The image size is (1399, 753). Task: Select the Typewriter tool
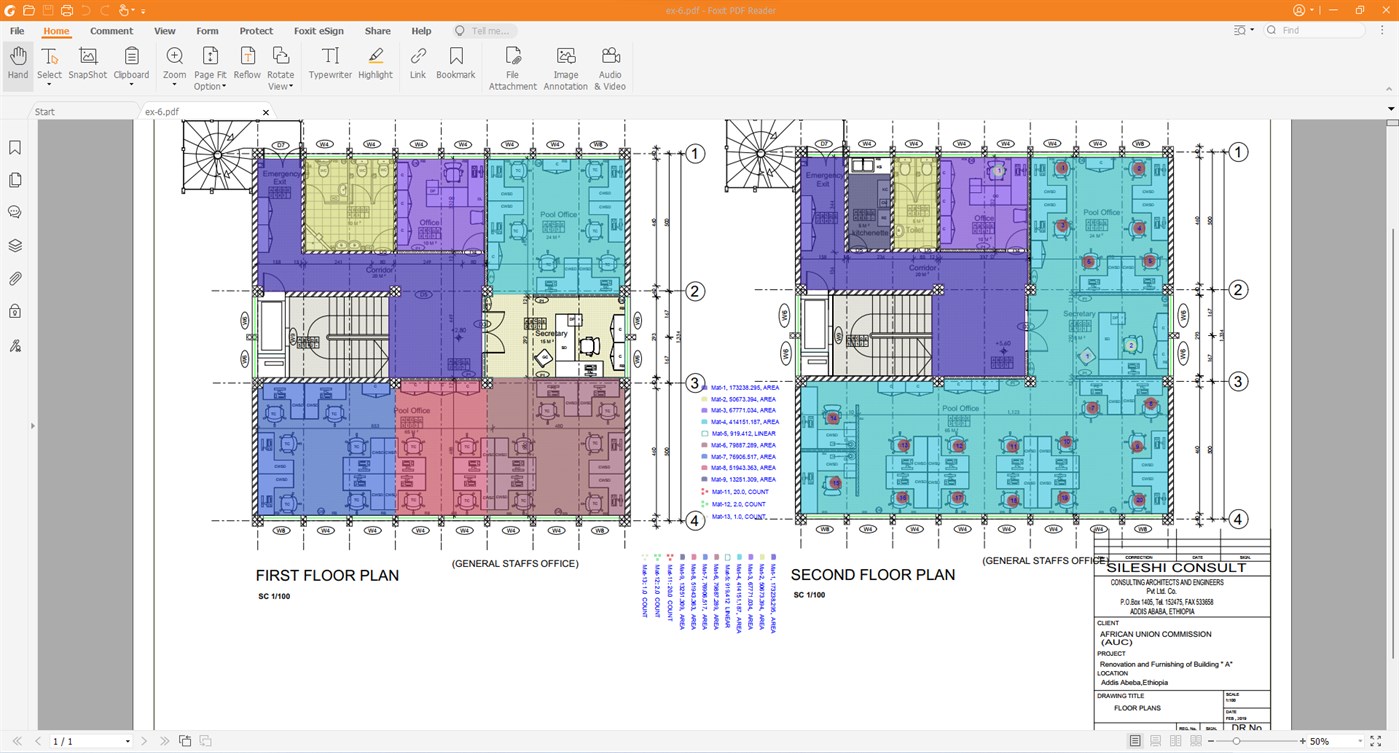[330, 62]
